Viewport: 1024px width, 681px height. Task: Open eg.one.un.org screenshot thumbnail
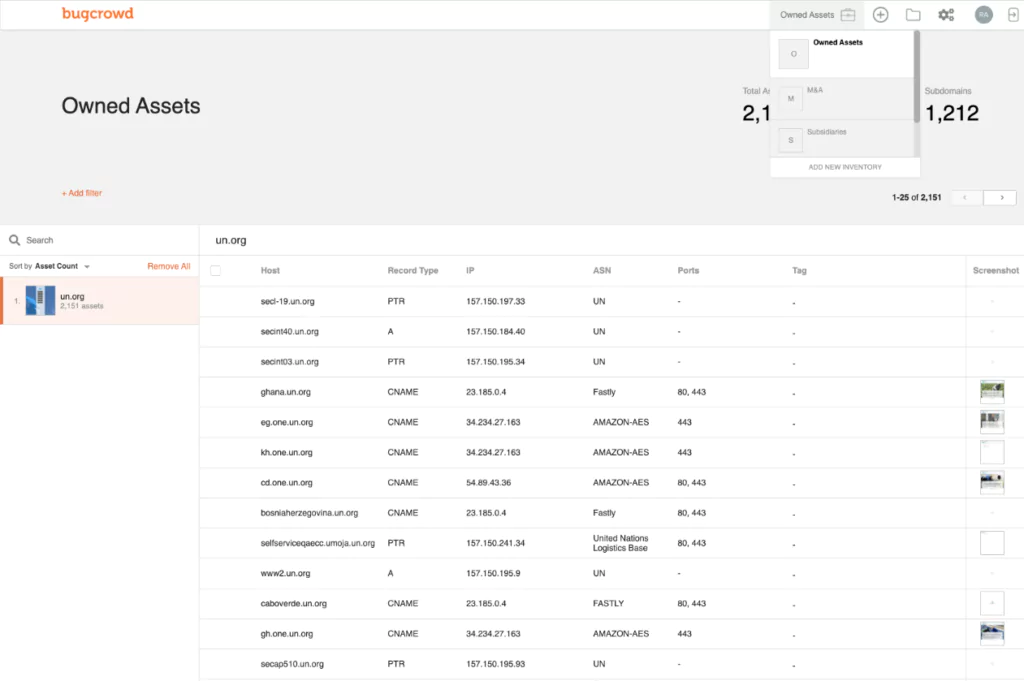(x=992, y=422)
